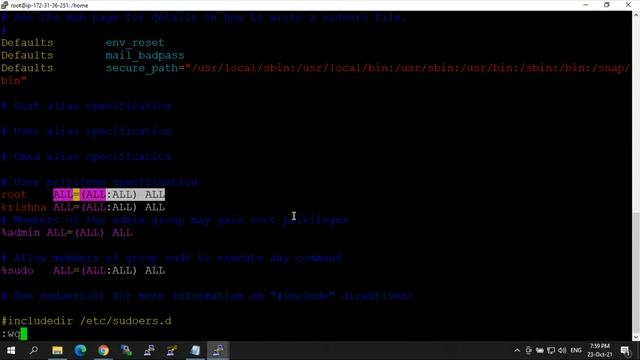Open the notification center icon
640x360 pixels.
[x=625, y=350]
